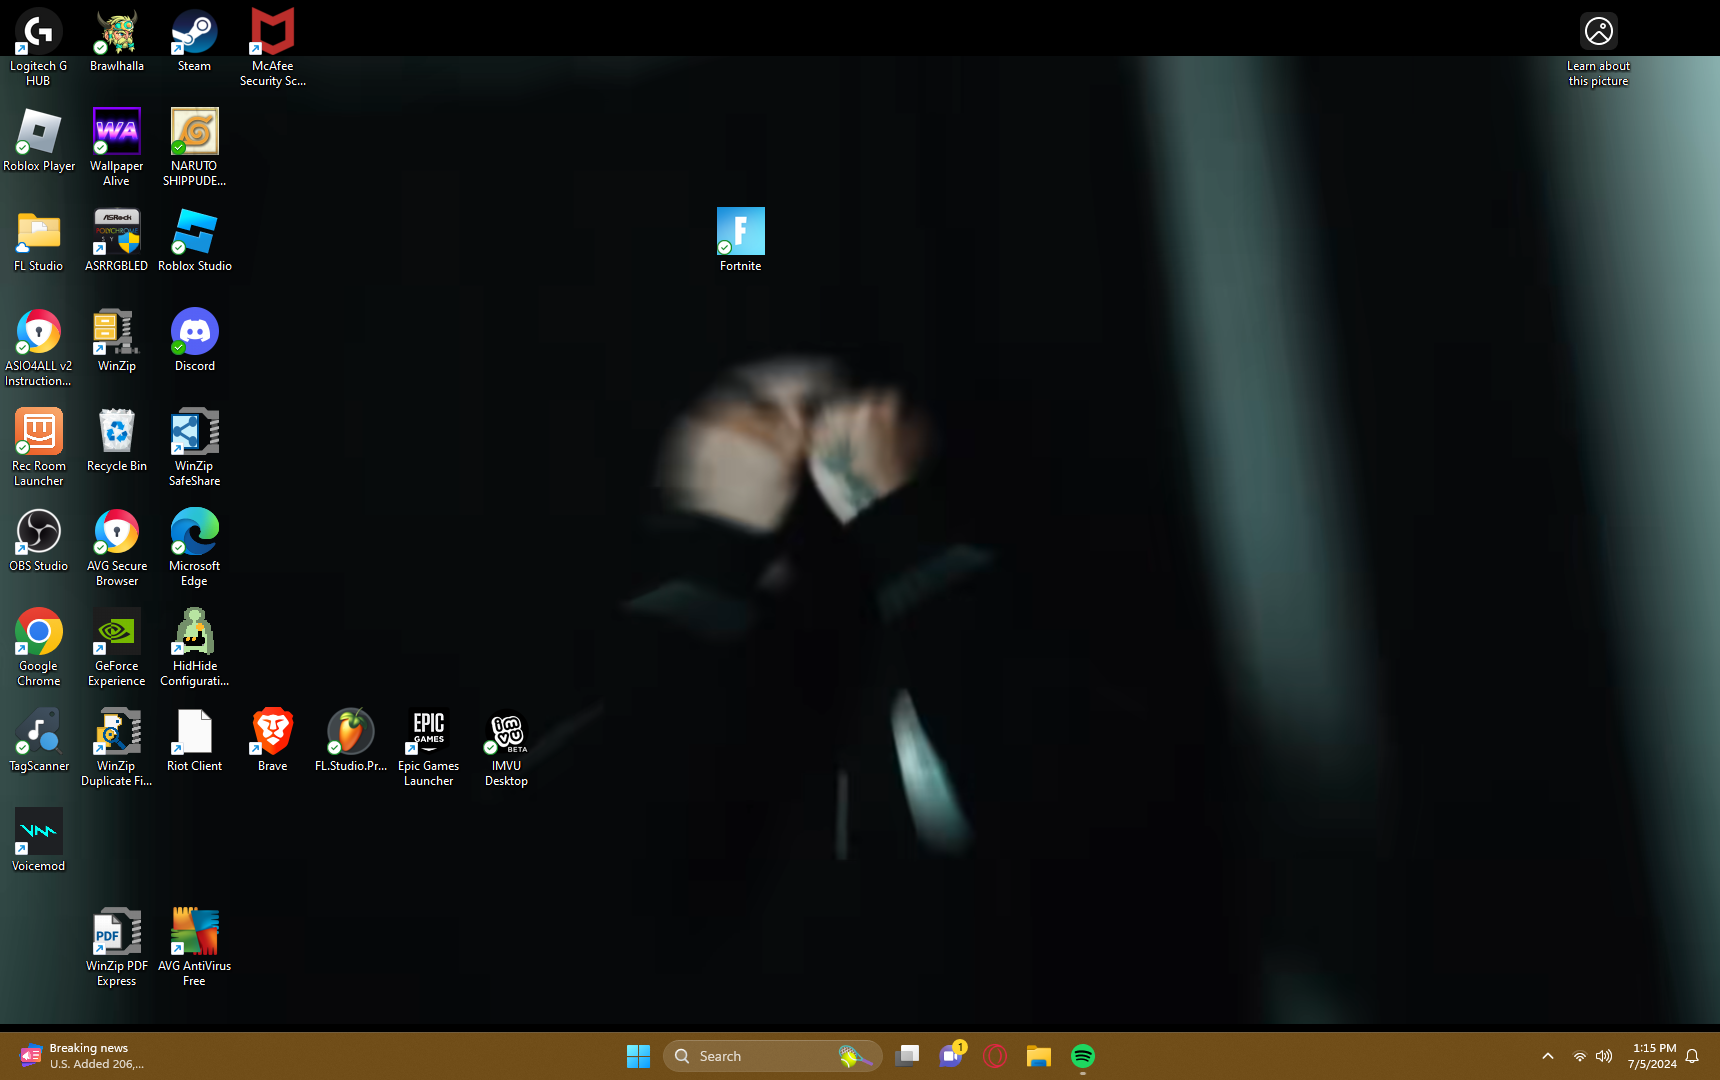Screen dimensions: 1720x1080
Task: Show hidden system tray icons
Action: pos(1548,1056)
